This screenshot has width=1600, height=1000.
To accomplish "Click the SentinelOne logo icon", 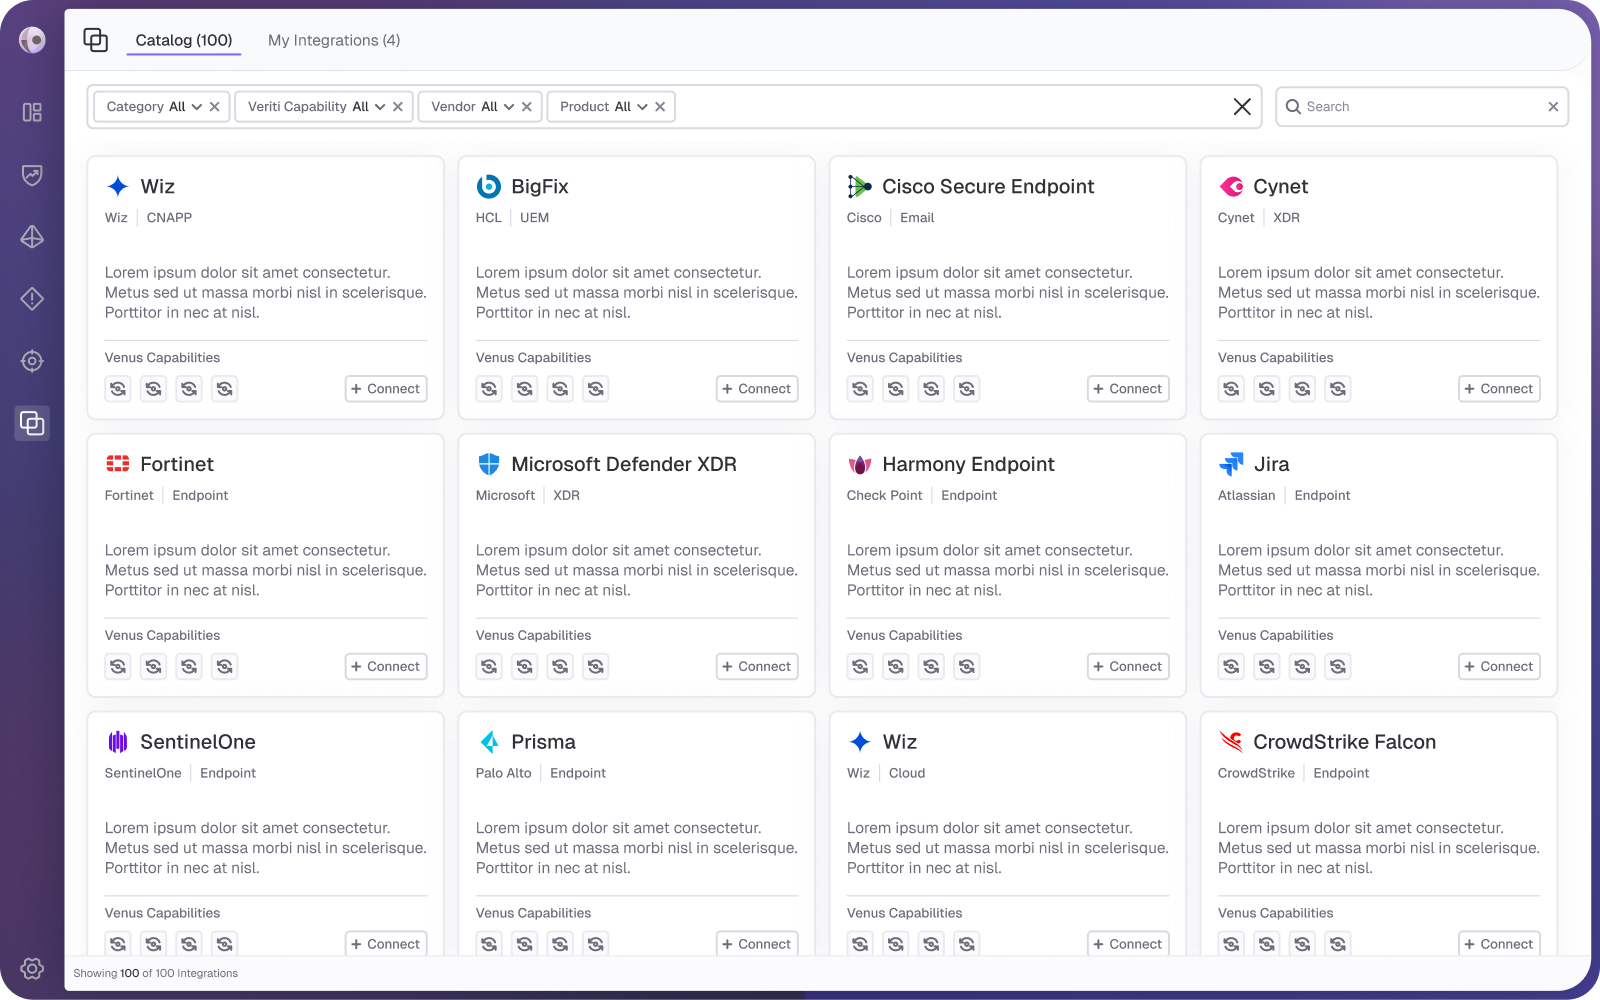I will [118, 741].
